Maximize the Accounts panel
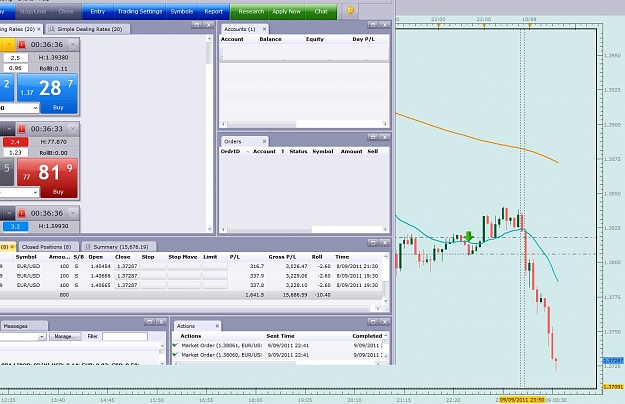The width and height of the screenshot is (625, 404). point(373,25)
